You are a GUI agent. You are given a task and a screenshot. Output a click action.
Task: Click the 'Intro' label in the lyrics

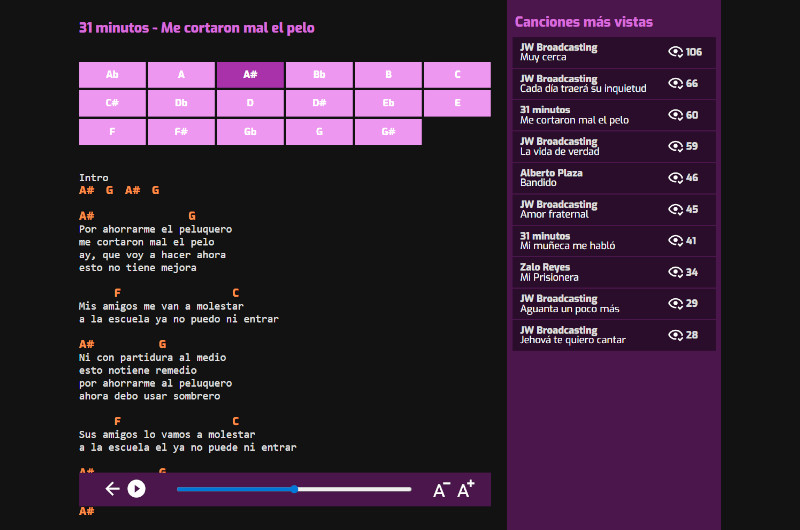(x=93, y=178)
